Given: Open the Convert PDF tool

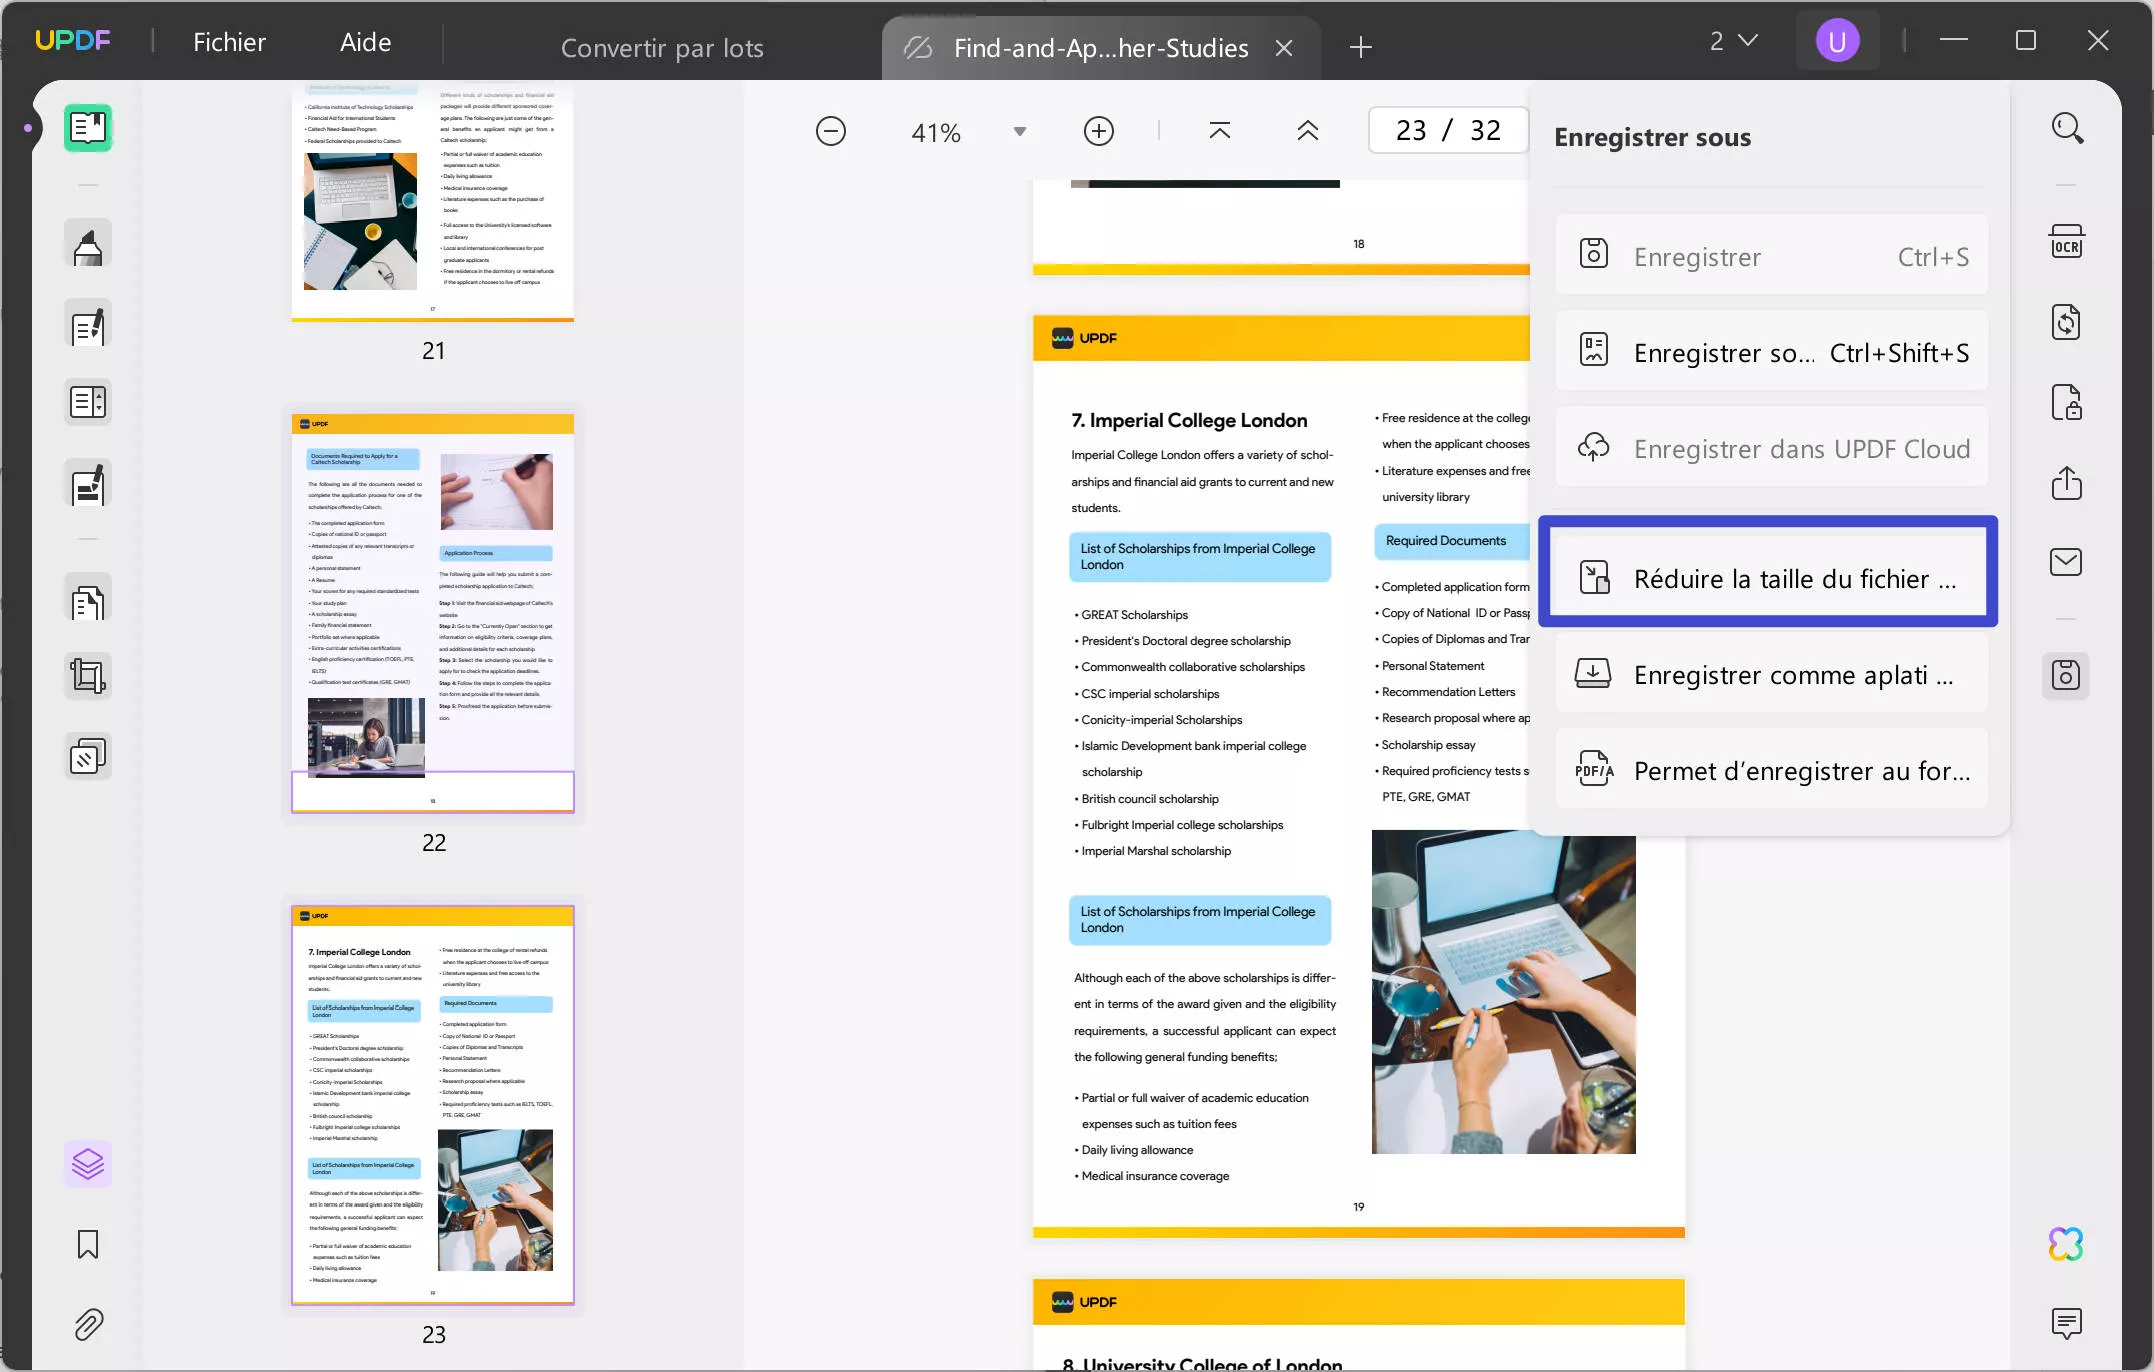Looking at the screenshot, I should 2066,322.
